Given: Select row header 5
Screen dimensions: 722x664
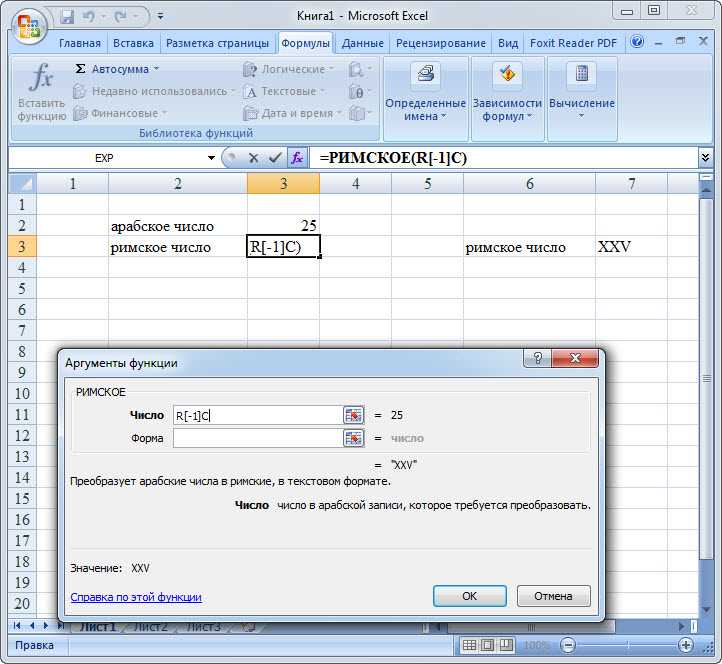Looking at the screenshot, I should point(22,289).
